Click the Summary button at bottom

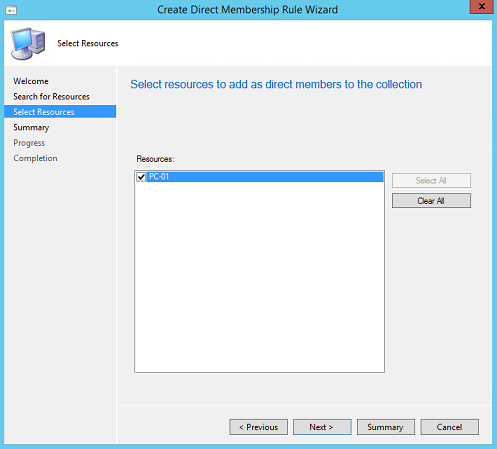(386, 427)
